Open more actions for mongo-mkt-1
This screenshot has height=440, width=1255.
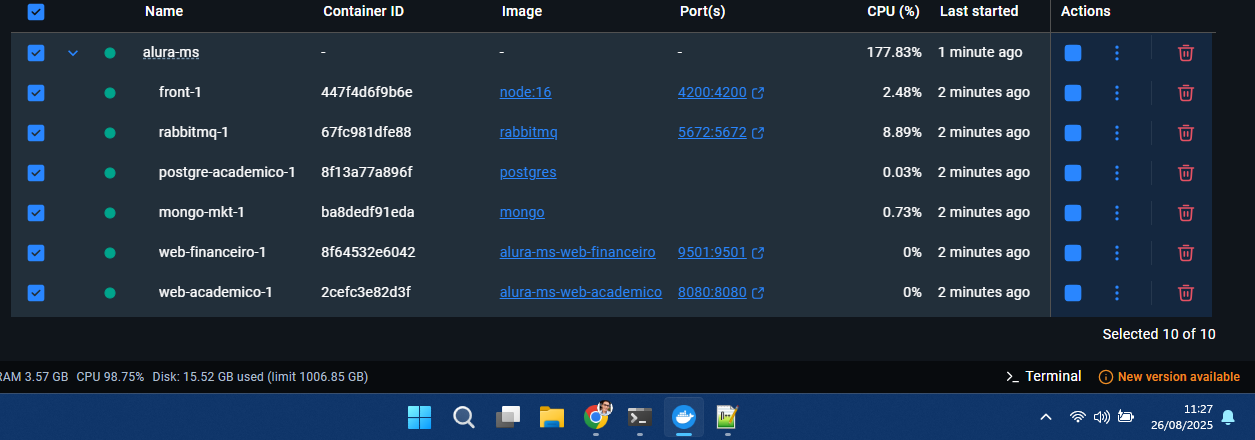(x=1117, y=213)
